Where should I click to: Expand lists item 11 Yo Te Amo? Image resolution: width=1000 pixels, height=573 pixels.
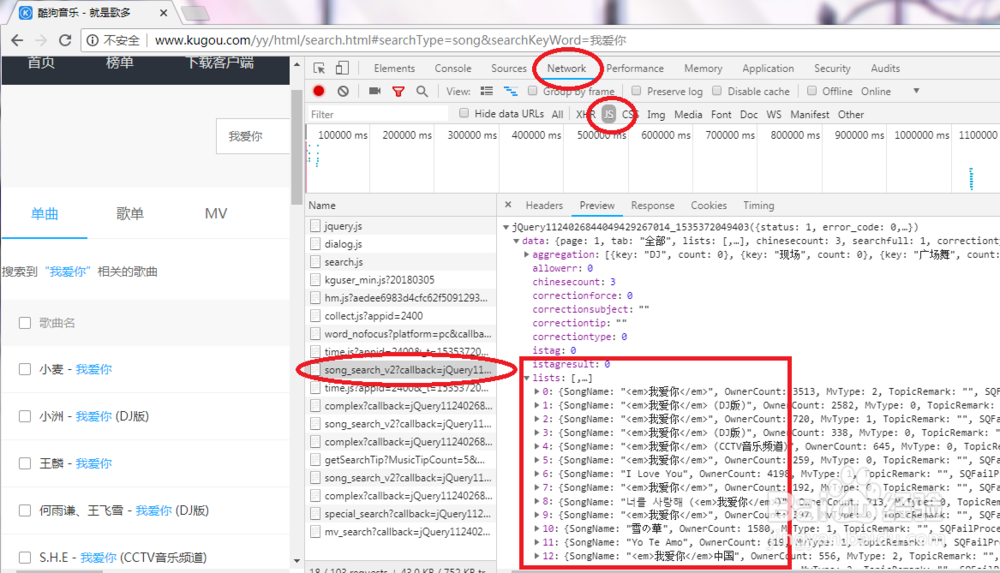(x=537, y=542)
